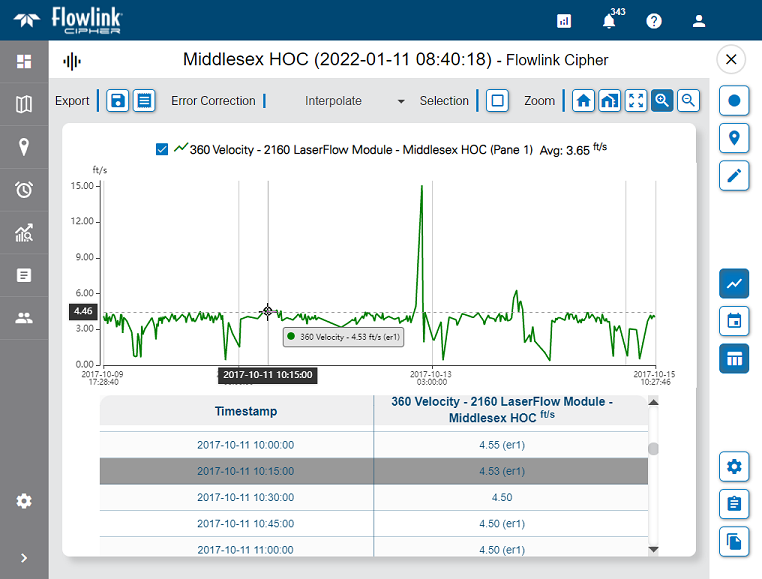
Task: Click the zoom out magnifier icon
Action: pyautogui.click(x=688, y=100)
